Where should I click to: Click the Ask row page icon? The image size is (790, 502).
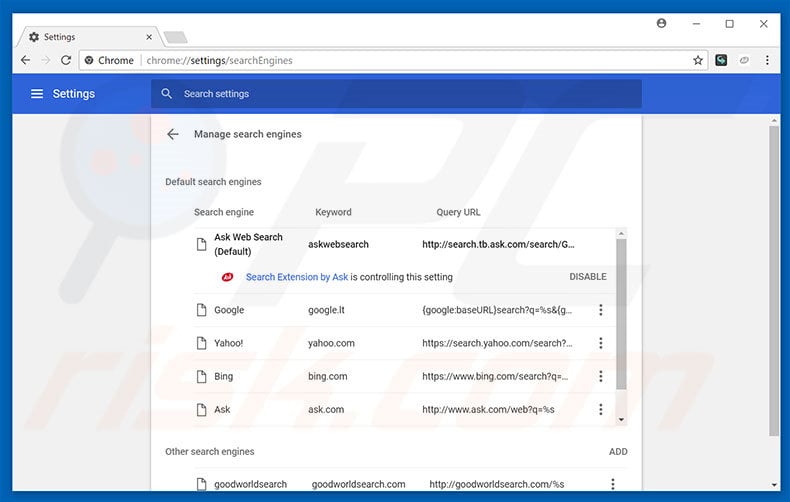[x=202, y=410]
